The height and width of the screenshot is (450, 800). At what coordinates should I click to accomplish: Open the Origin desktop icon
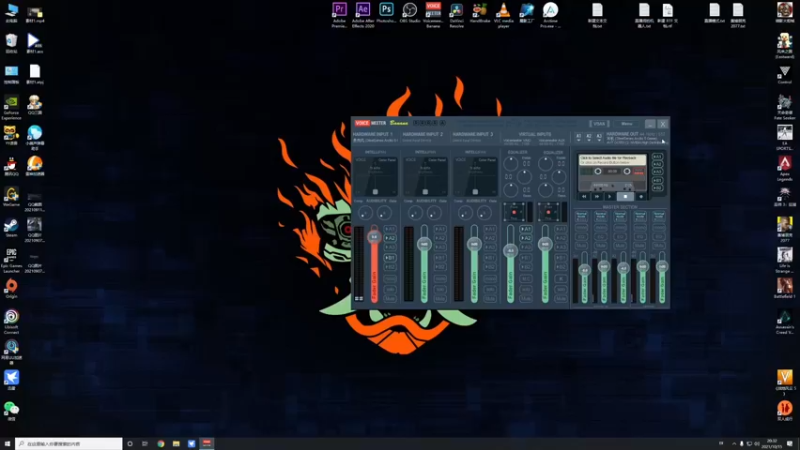pos(11,289)
